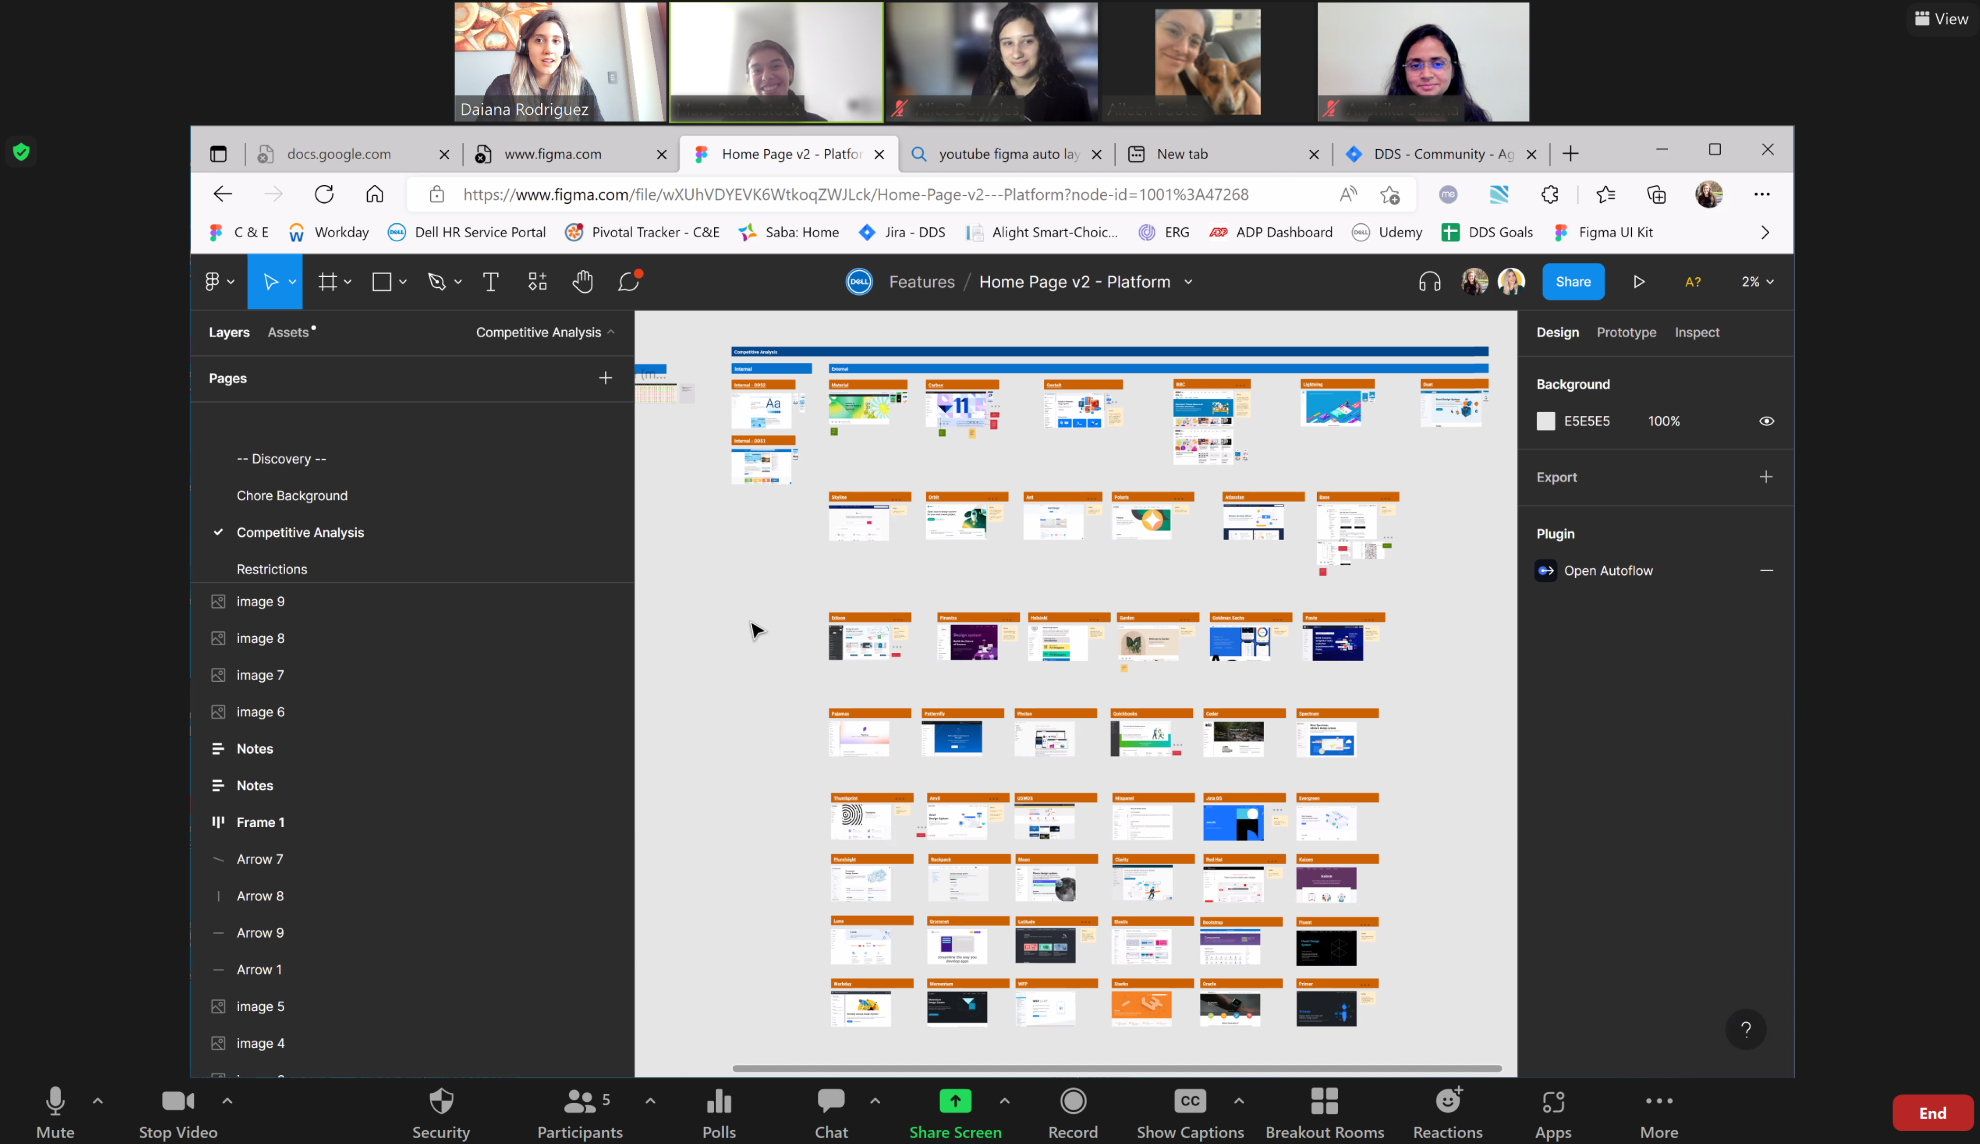1980x1144 pixels.
Task: Switch to the Prototype tab
Action: coord(1626,332)
